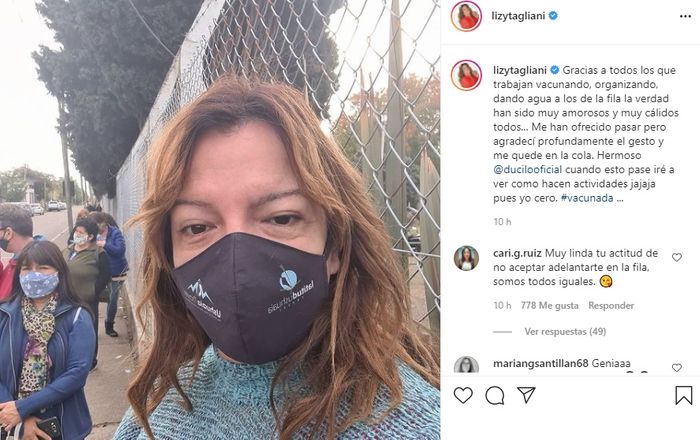Open the three-dots more options menu

tap(685, 16)
